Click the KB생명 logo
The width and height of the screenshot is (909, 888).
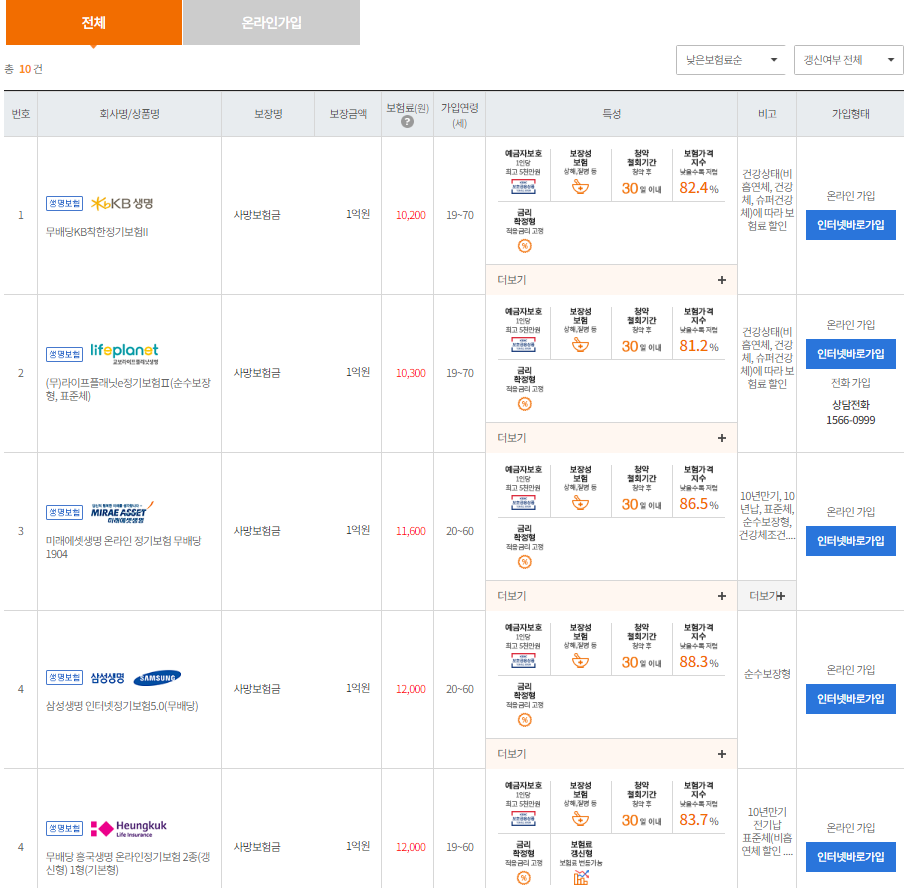122,203
